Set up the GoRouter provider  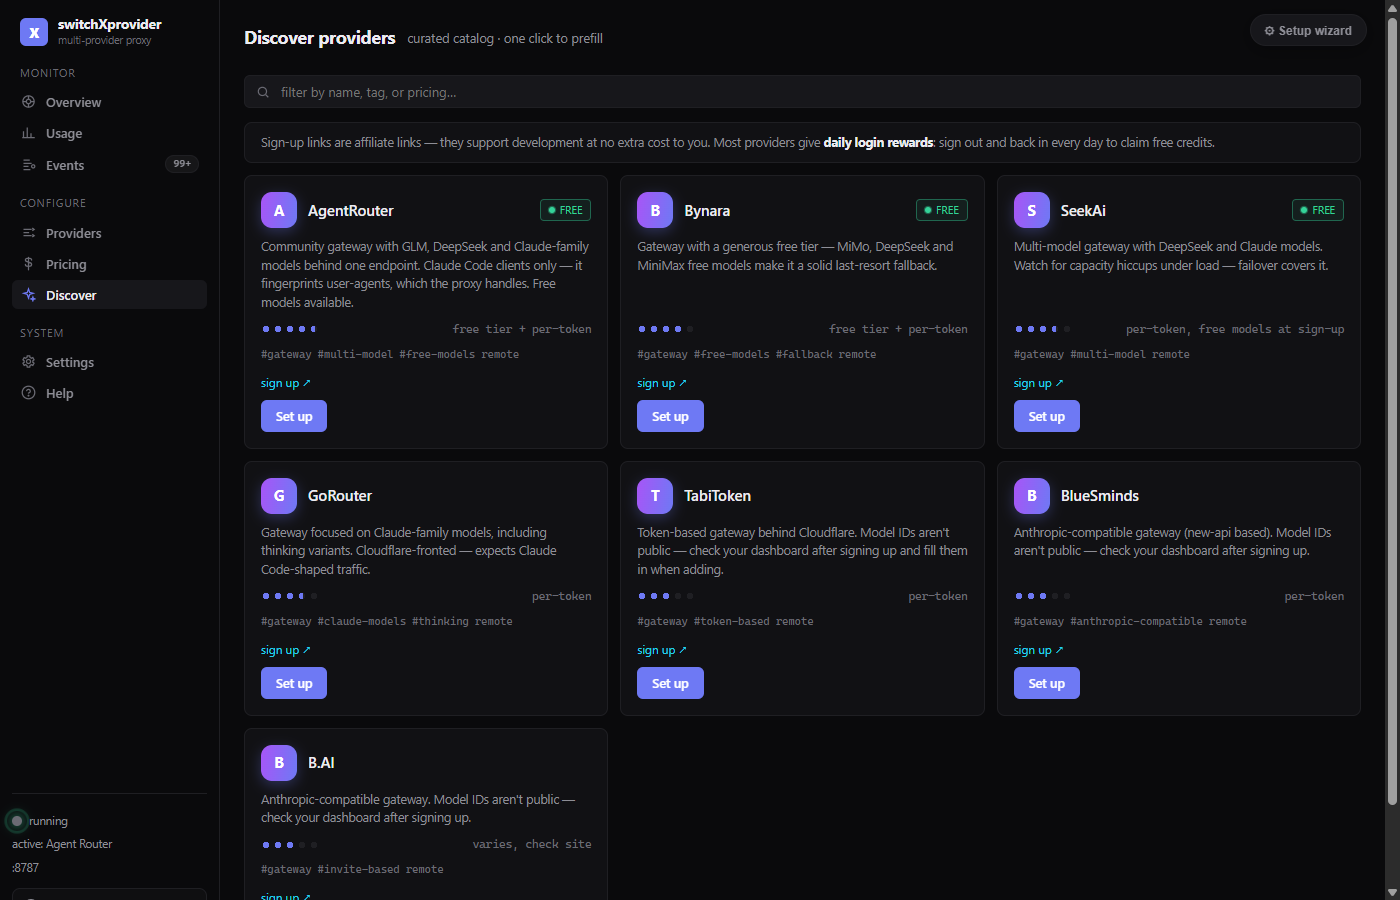coord(294,683)
